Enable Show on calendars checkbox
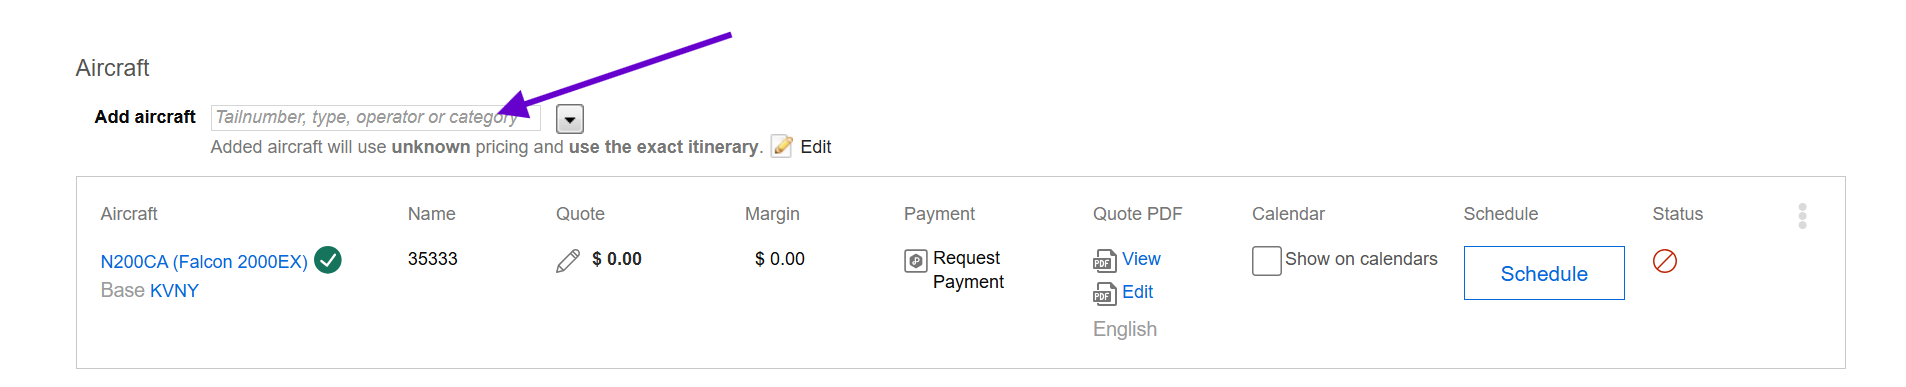The image size is (1906, 387). pos(1266,261)
